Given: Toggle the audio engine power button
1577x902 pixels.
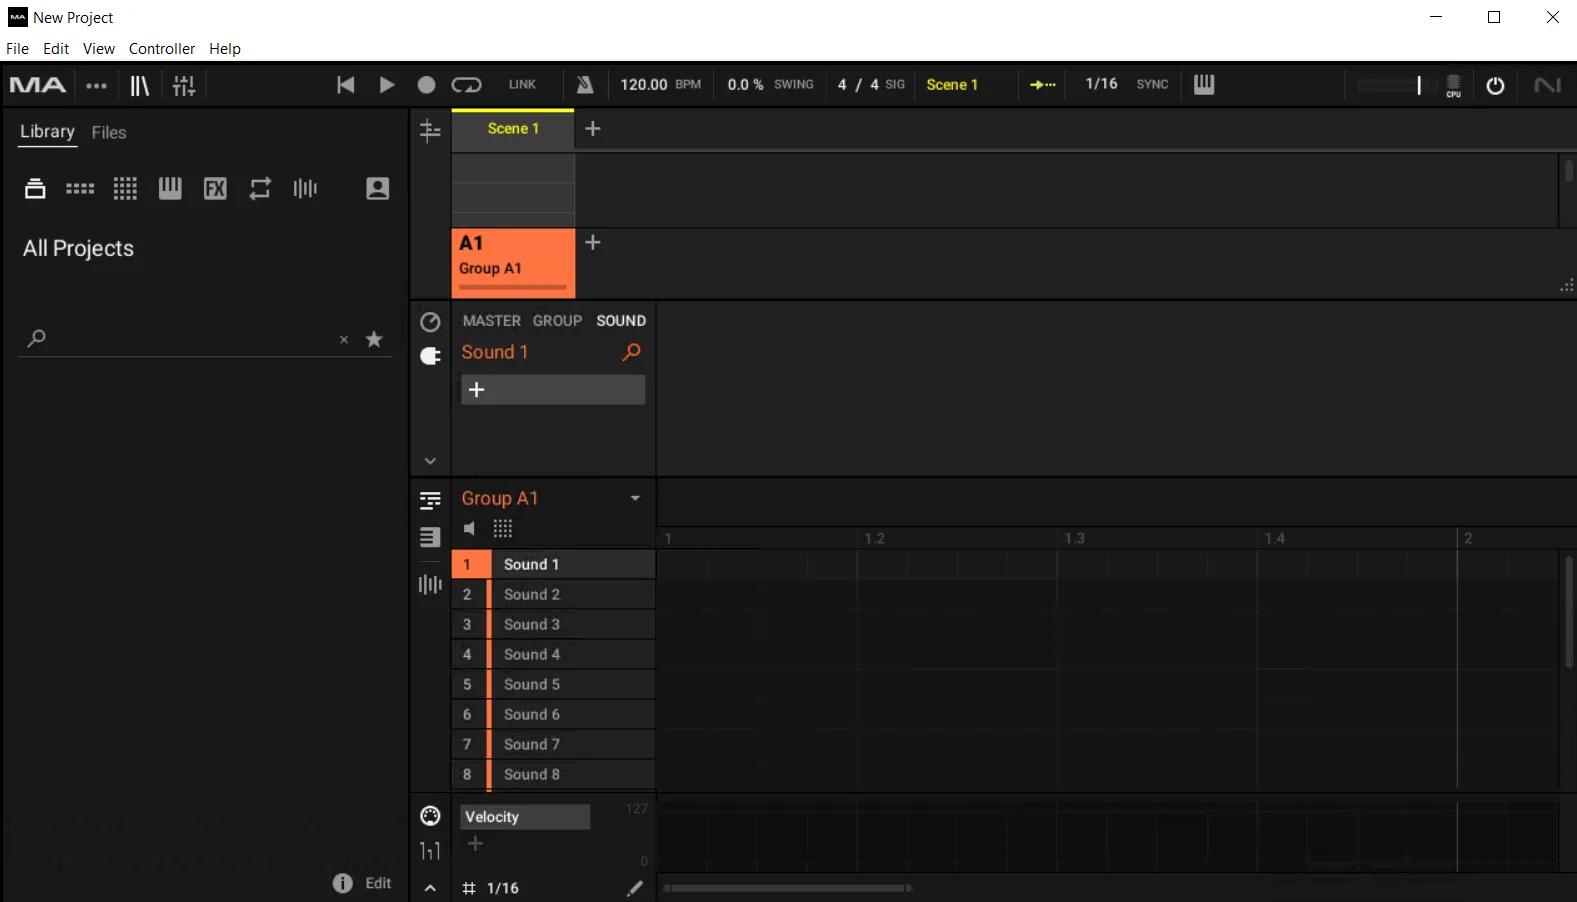Looking at the screenshot, I should [1495, 86].
